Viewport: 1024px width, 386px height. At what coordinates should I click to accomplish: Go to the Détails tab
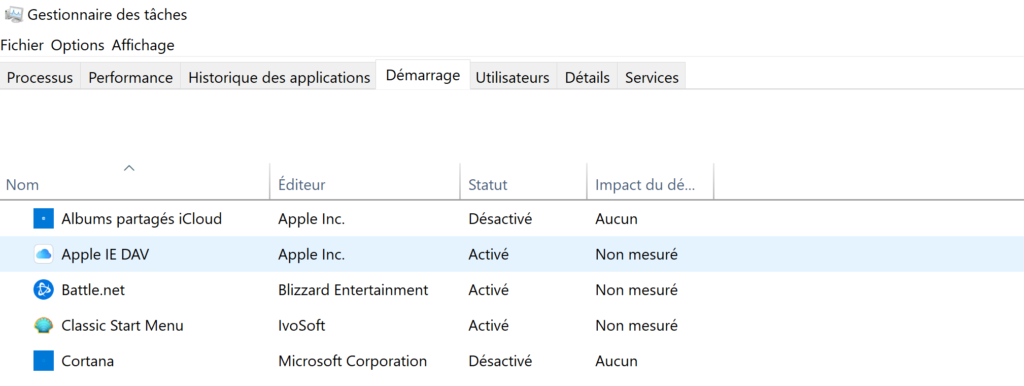(x=587, y=77)
